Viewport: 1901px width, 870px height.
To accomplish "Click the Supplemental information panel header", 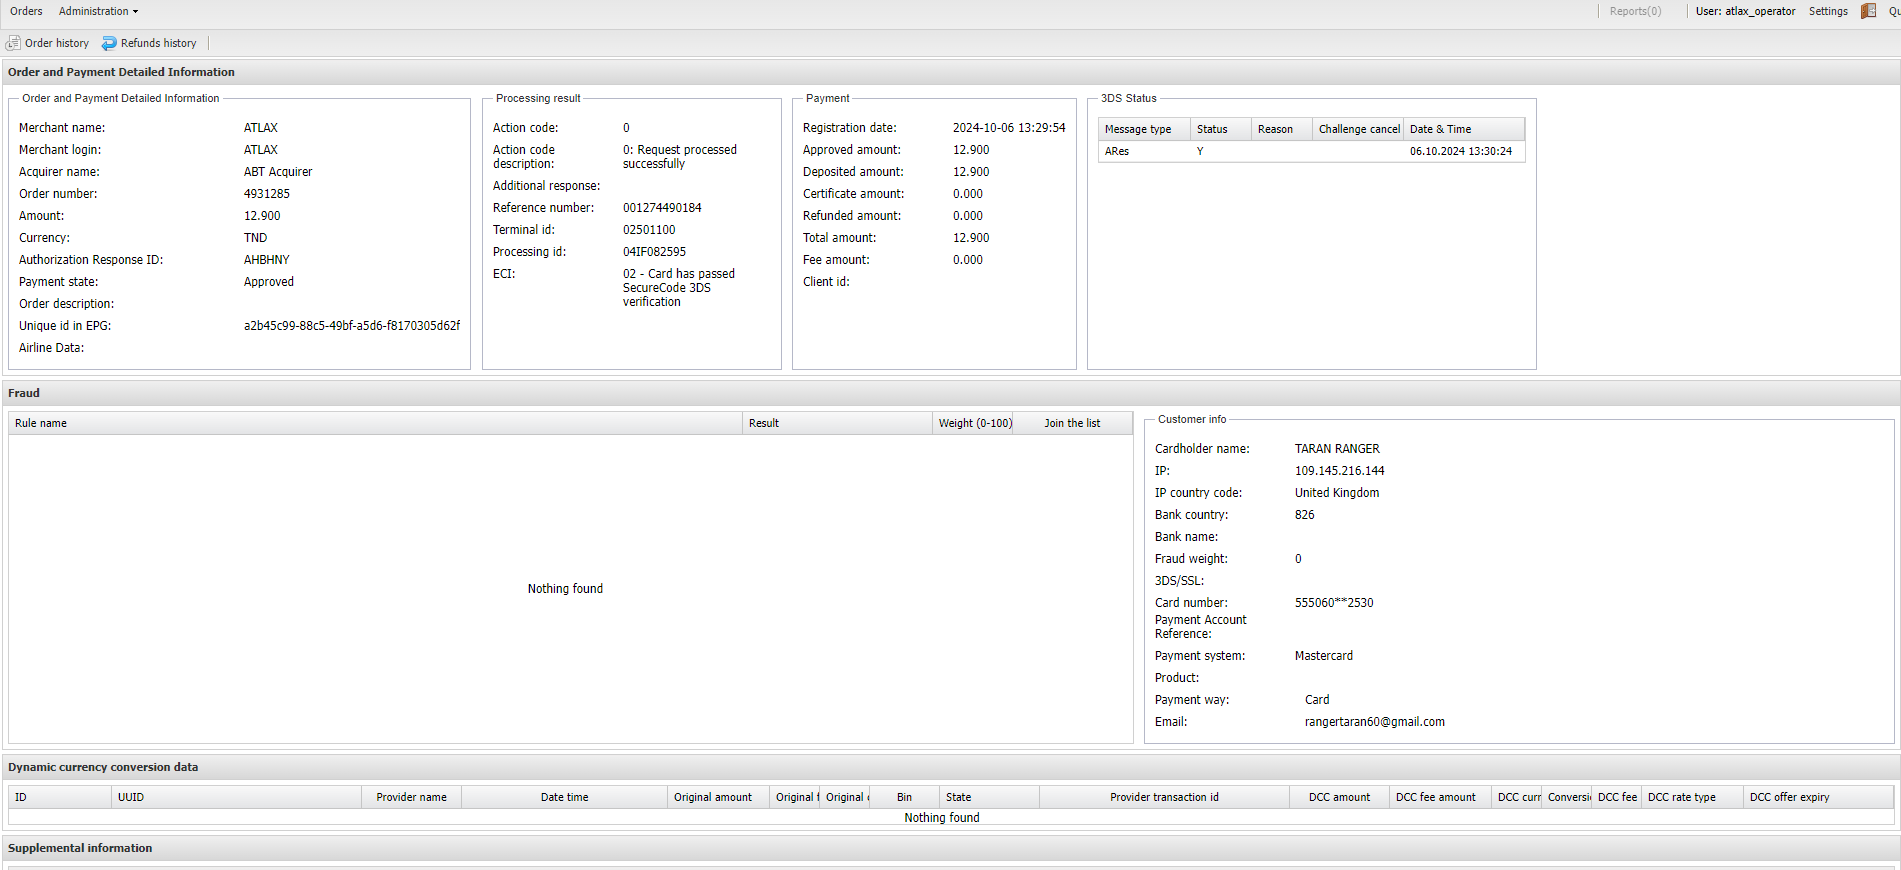I will point(80,848).
